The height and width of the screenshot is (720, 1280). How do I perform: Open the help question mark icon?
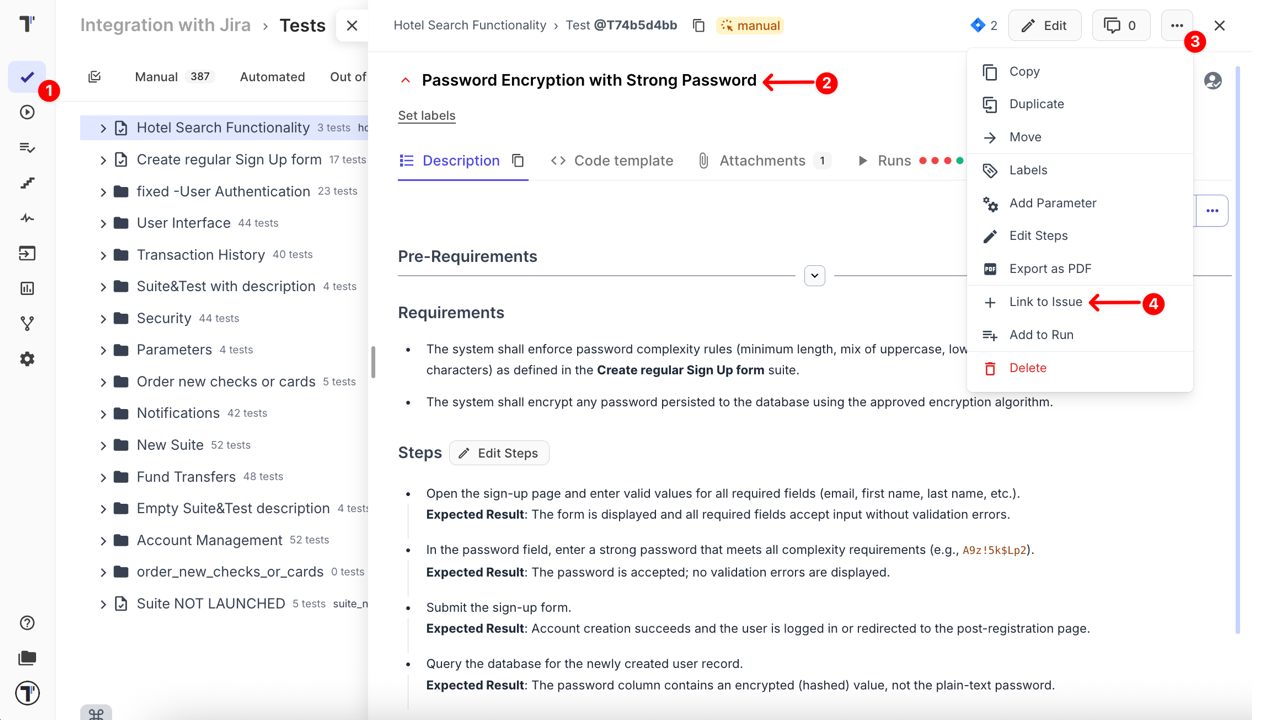point(27,623)
